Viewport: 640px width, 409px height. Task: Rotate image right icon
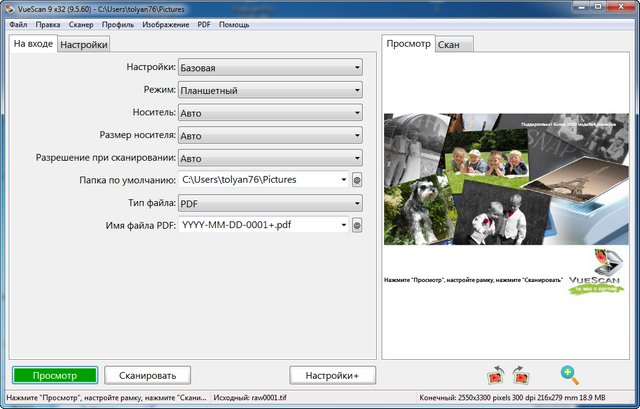521,375
